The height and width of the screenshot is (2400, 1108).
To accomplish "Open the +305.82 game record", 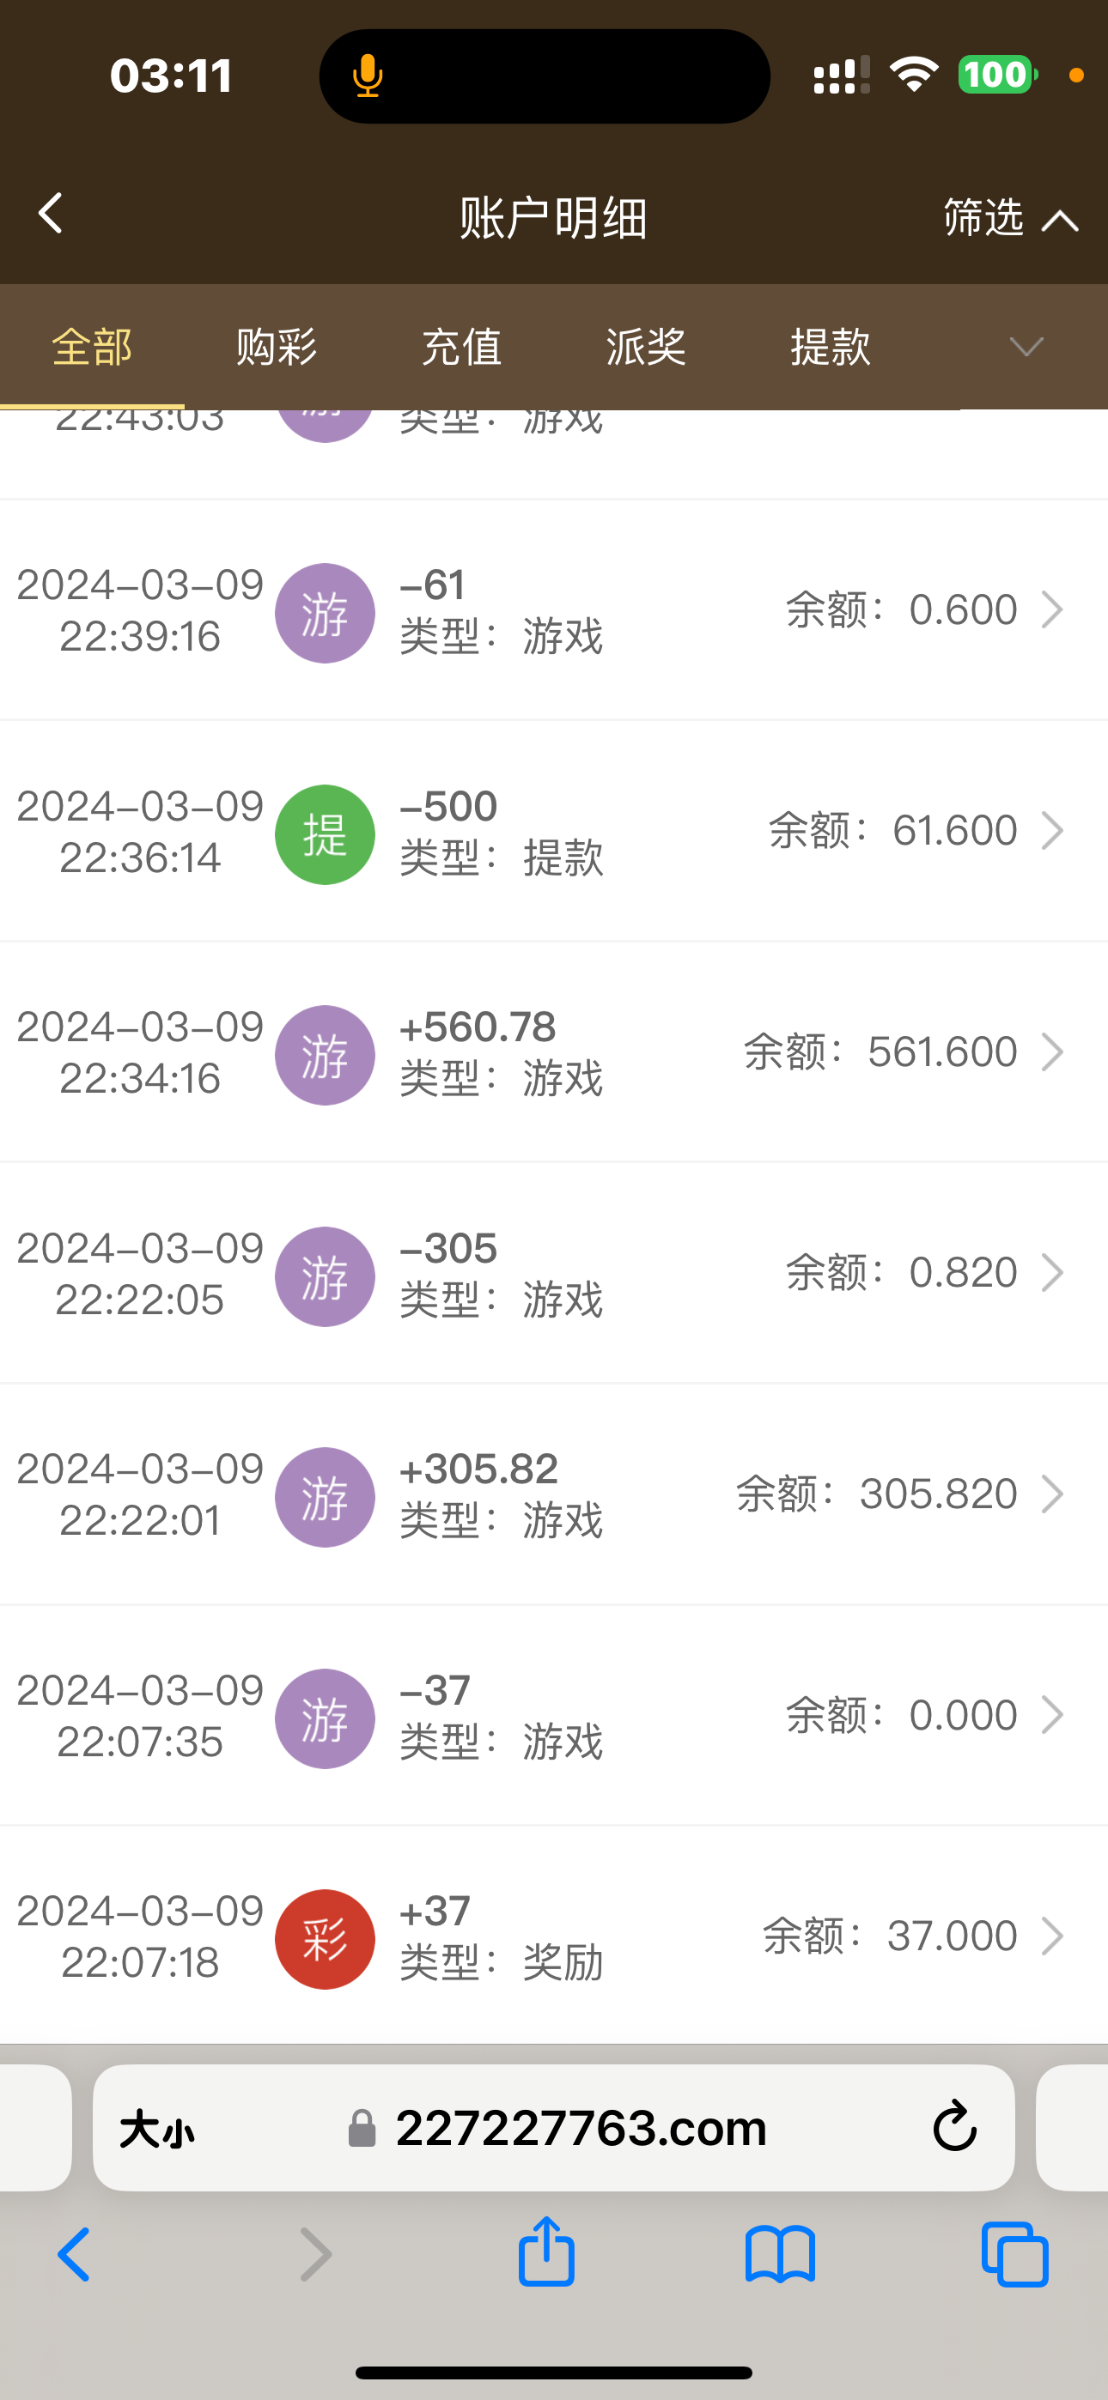I will 553,1494.
